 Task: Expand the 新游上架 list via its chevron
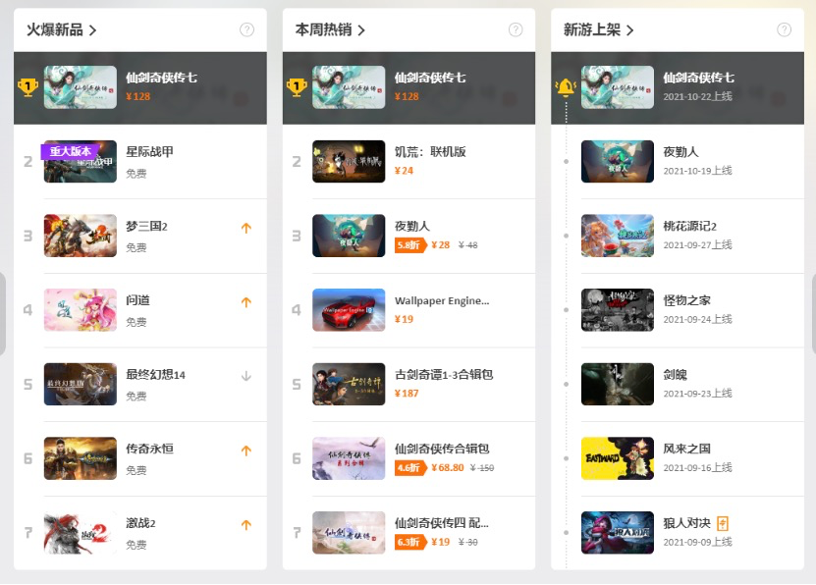tap(630, 30)
